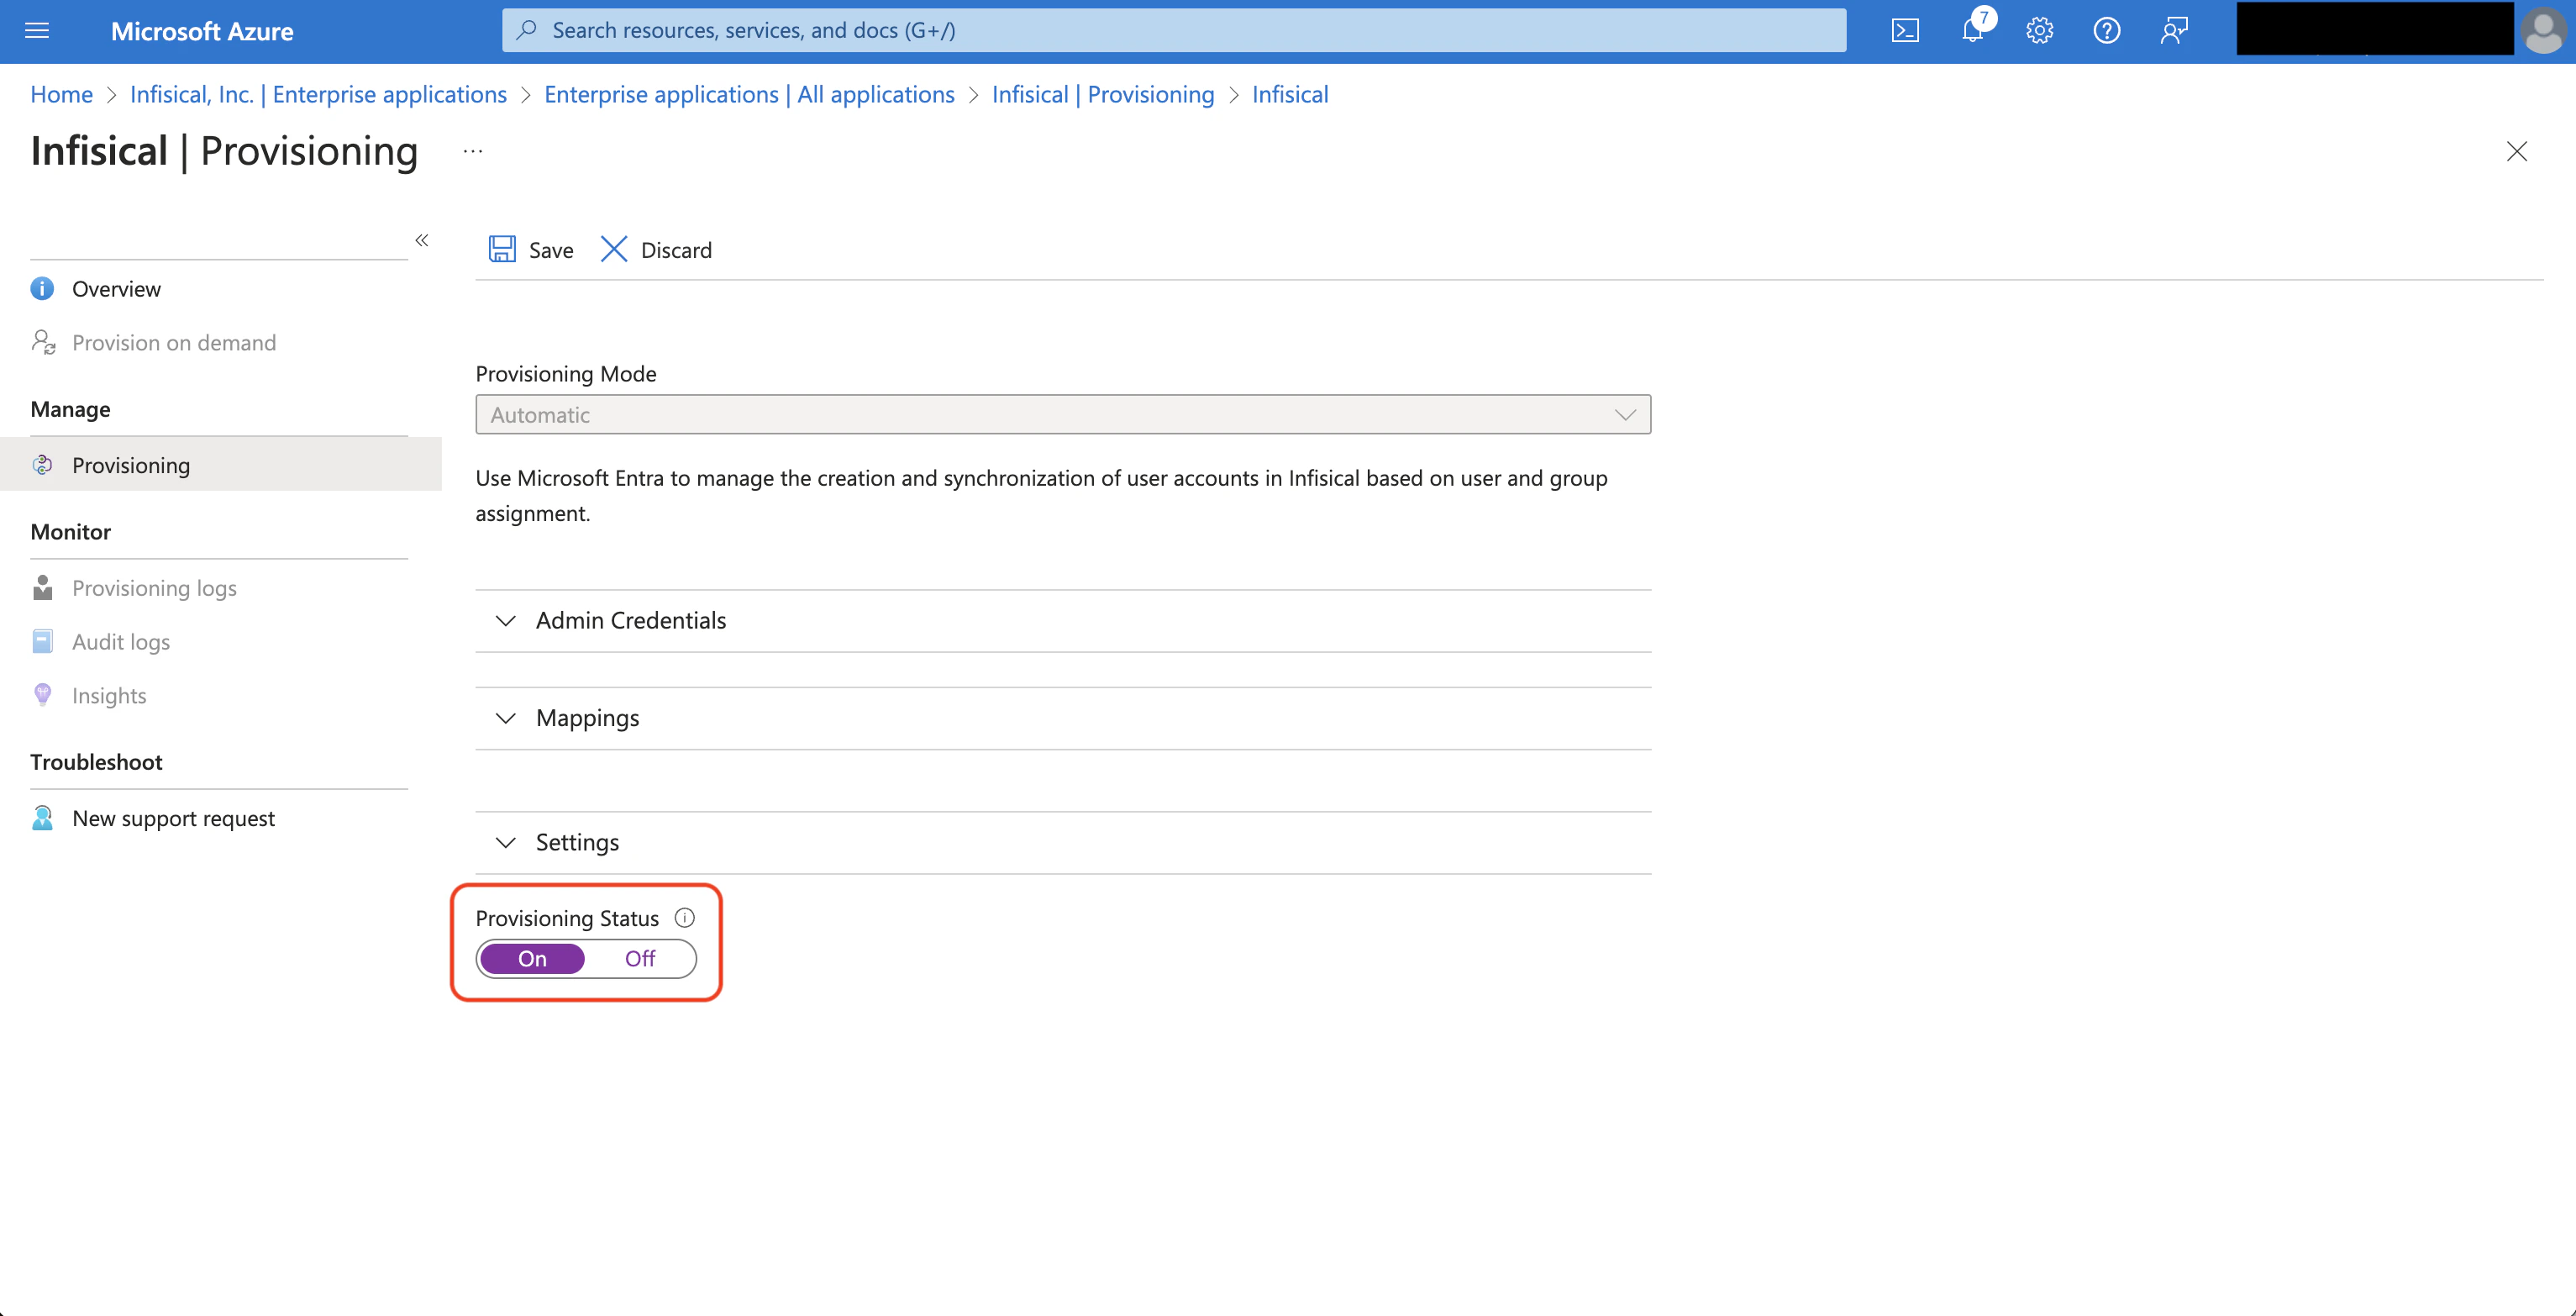Click the New support request icon

(42, 818)
